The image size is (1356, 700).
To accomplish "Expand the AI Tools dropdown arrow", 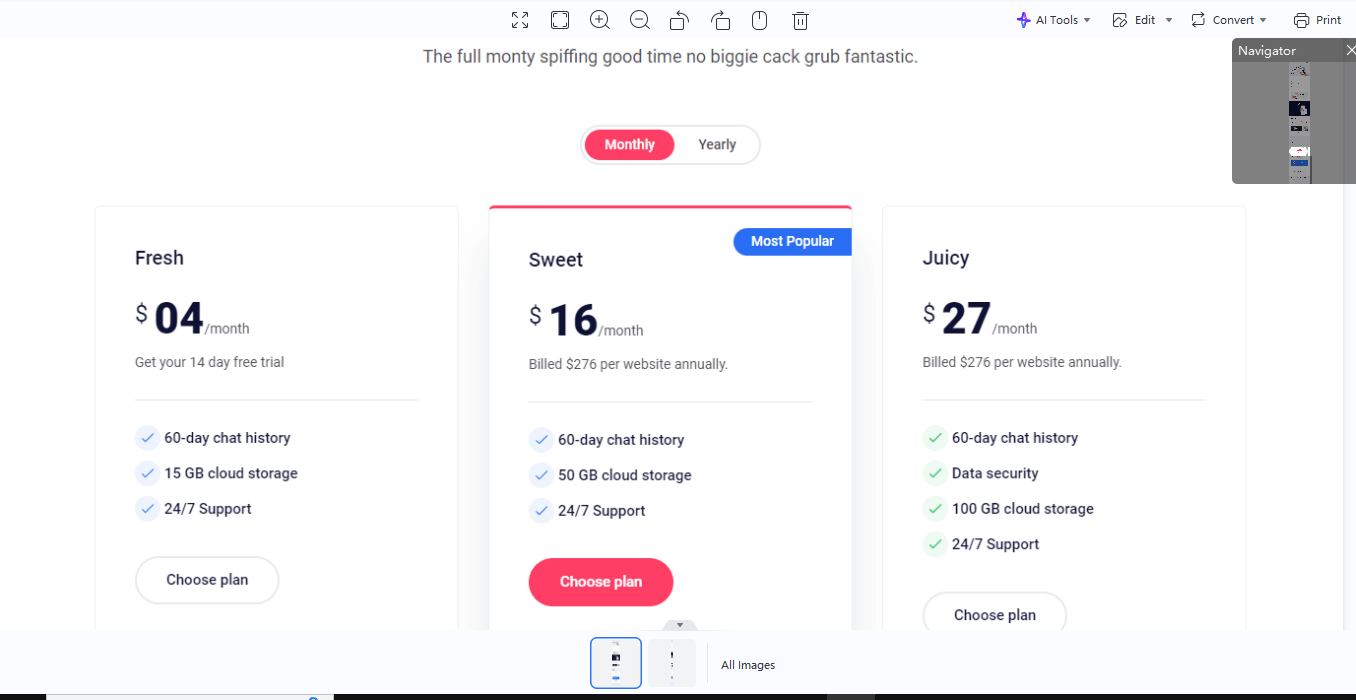I will 1087,19.
